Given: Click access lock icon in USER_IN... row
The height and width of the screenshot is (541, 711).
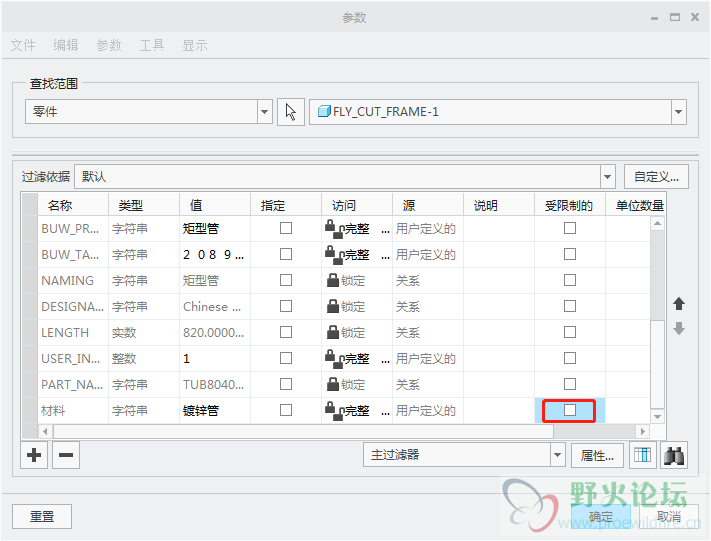Looking at the screenshot, I should (x=335, y=359).
